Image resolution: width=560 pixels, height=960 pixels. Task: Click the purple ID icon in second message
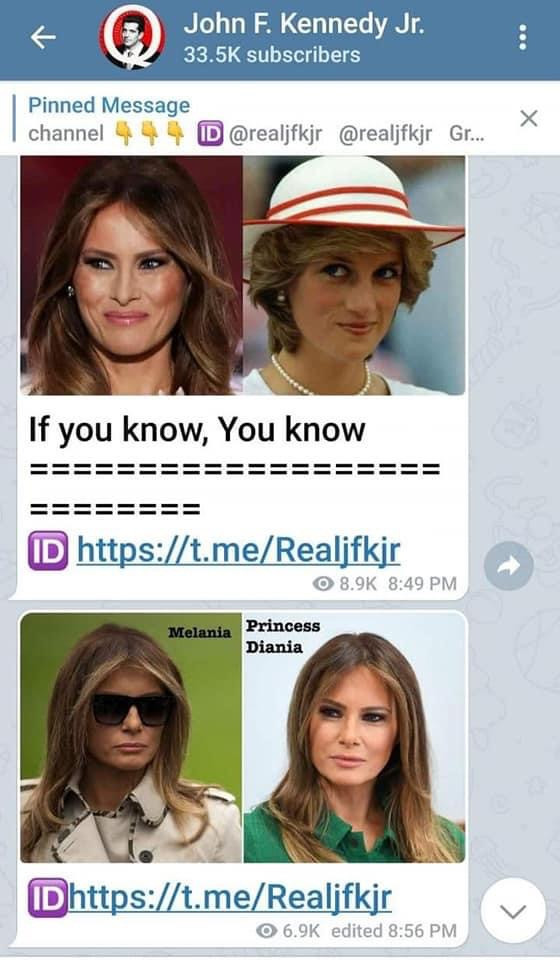click(x=47, y=899)
